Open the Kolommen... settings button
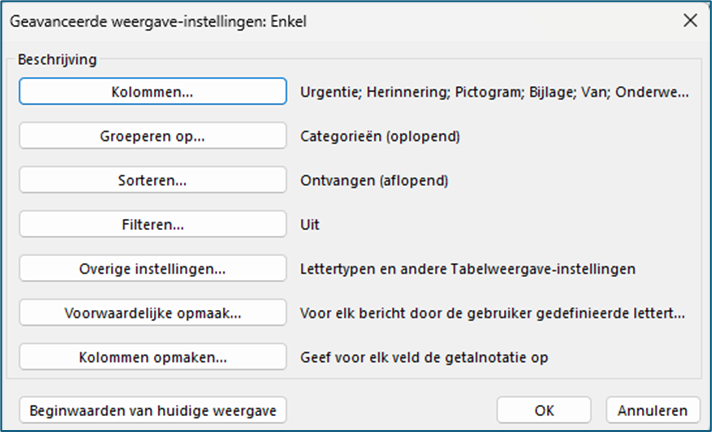Viewport: 712px width, 432px height. tap(152, 92)
